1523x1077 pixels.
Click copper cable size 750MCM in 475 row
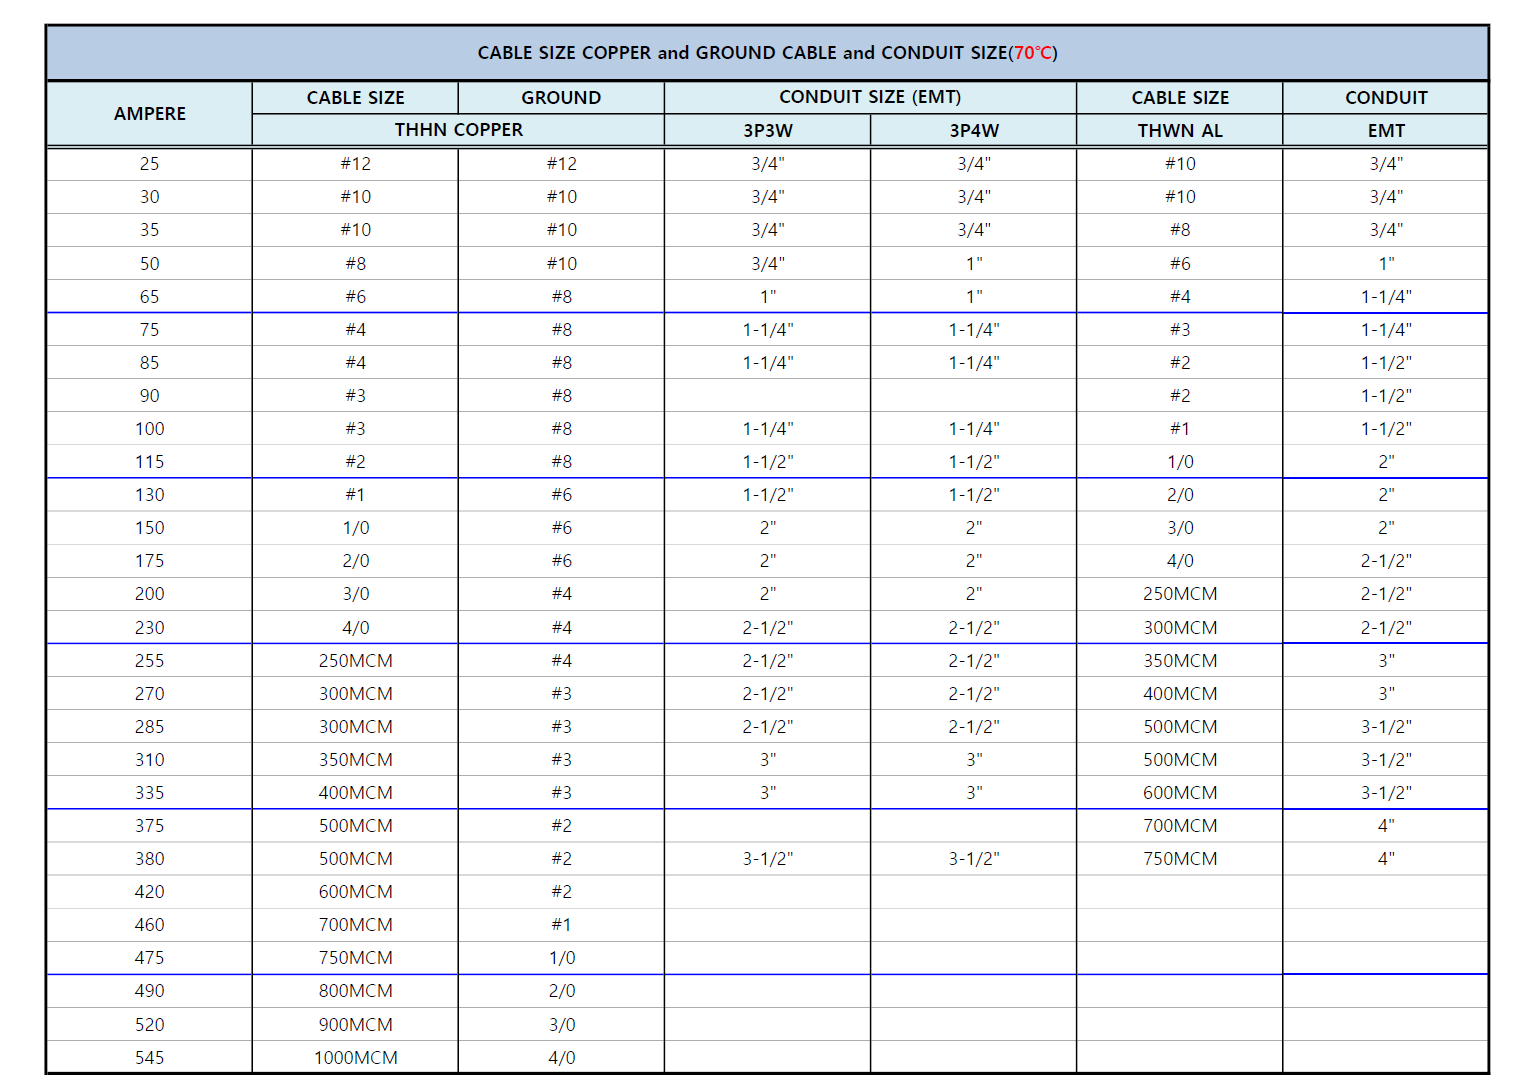[356, 958]
